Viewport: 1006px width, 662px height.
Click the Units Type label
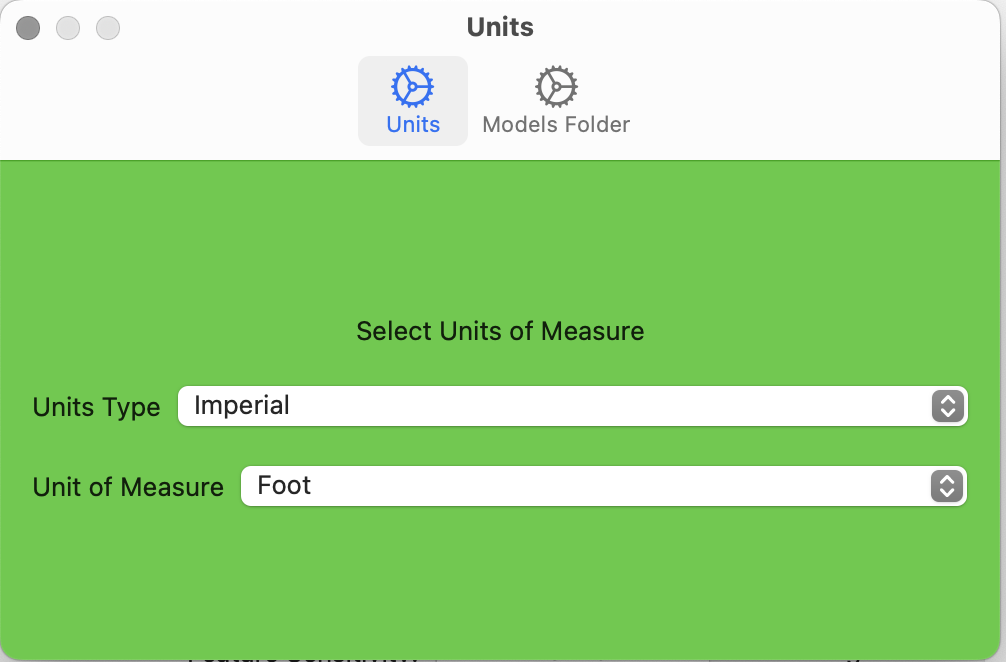[x=96, y=408]
